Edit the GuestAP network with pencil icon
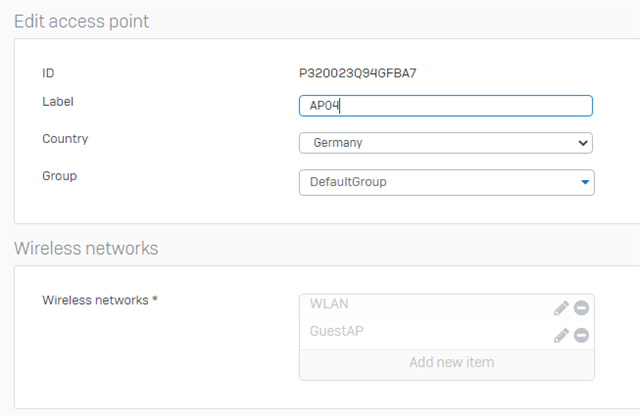The image size is (640, 416). pos(561,335)
